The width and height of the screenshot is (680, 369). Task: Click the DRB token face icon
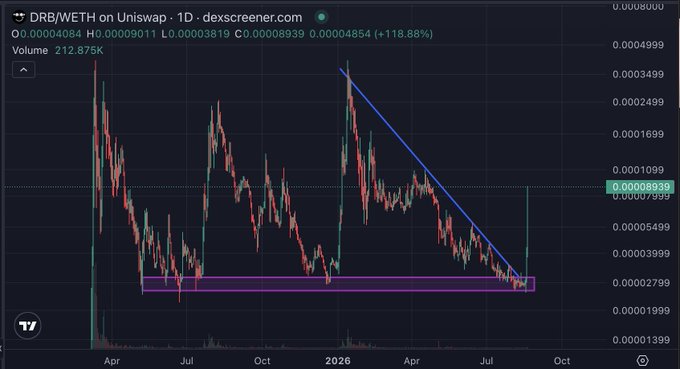pos(19,17)
